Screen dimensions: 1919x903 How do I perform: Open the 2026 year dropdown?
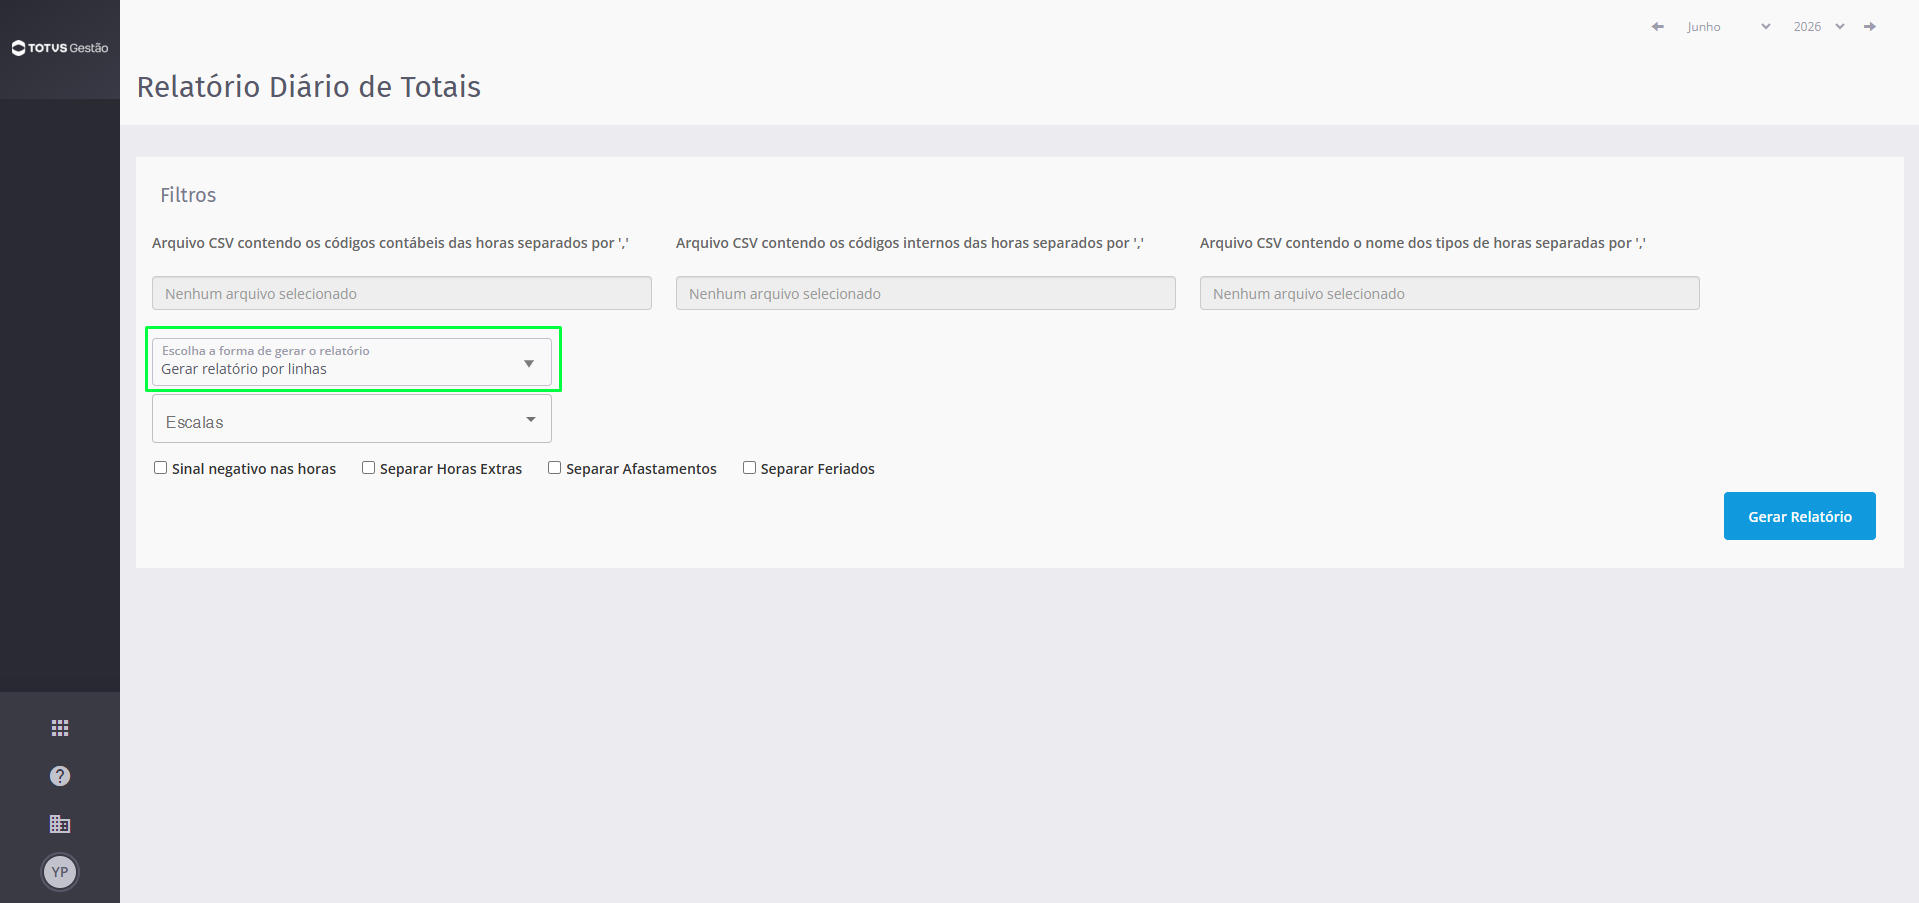click(x=1818, y=27)
